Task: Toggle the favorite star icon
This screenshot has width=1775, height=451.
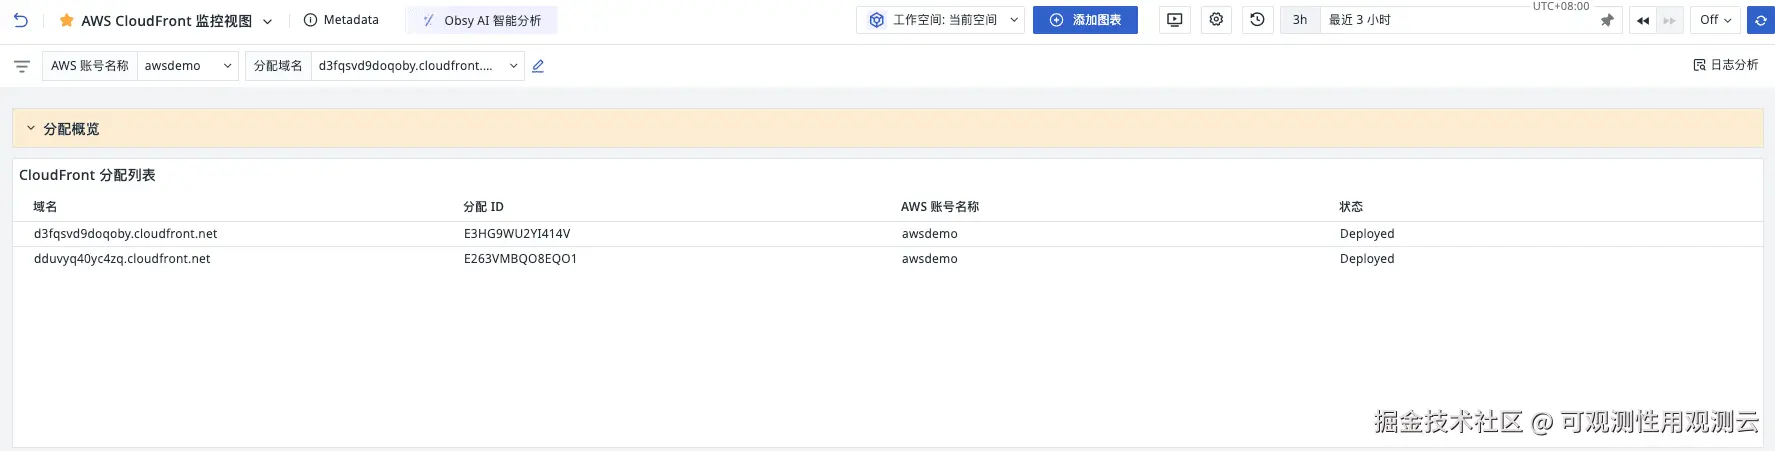Action: tap(67, 20)
